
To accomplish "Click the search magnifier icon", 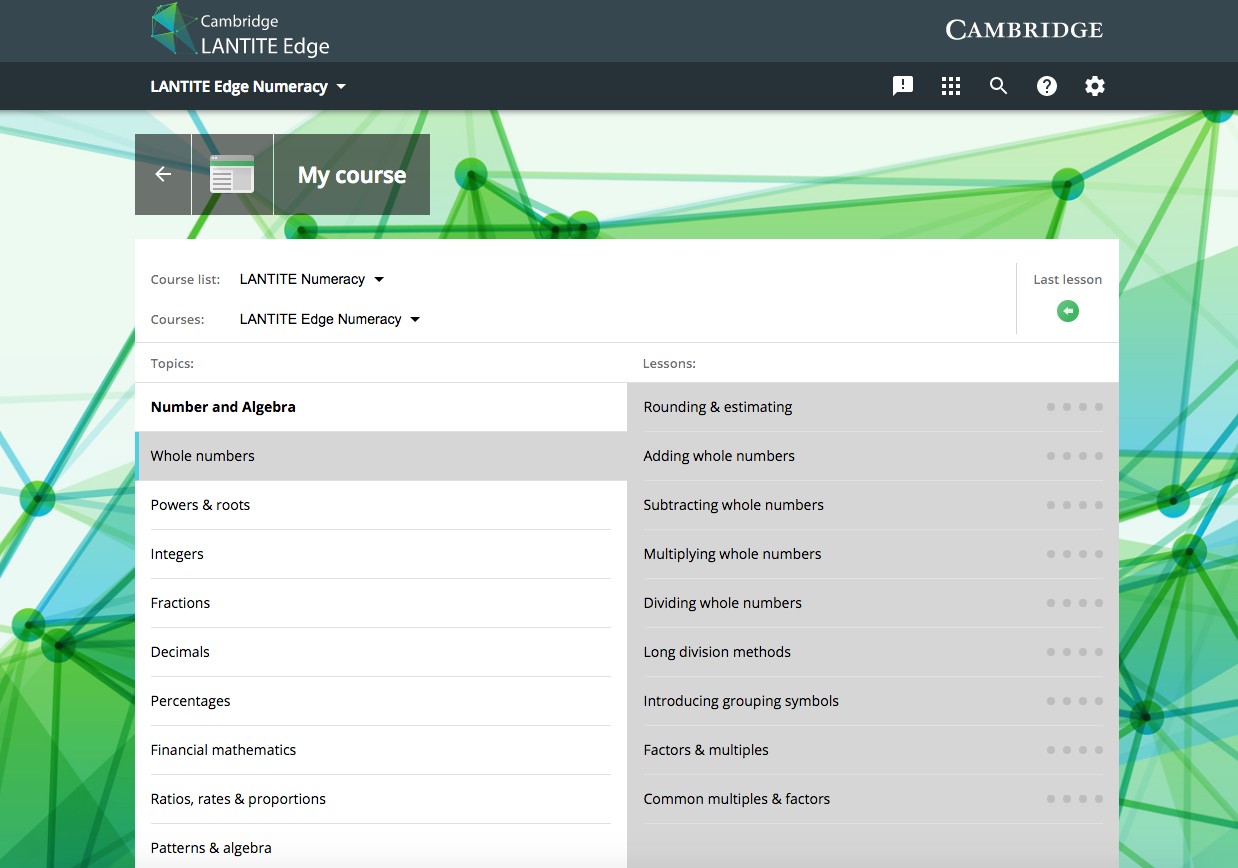I will pyautogui.click(x=998, y=86).
